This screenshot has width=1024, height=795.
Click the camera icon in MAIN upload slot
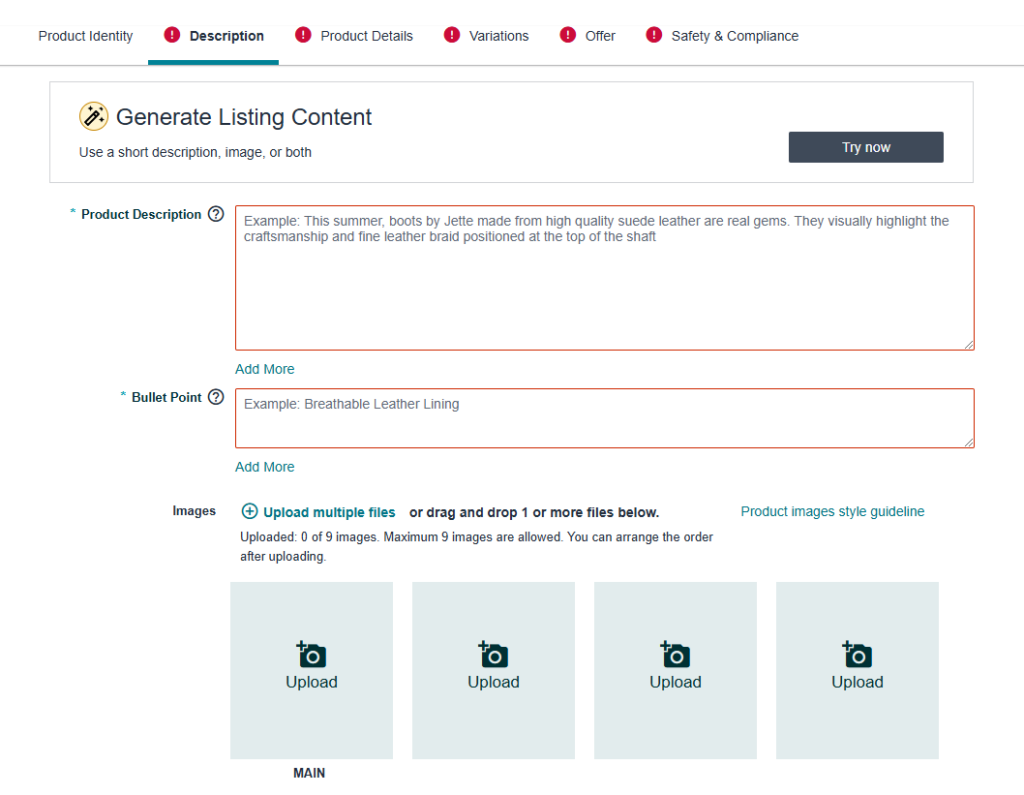click(x=312, y=655)
